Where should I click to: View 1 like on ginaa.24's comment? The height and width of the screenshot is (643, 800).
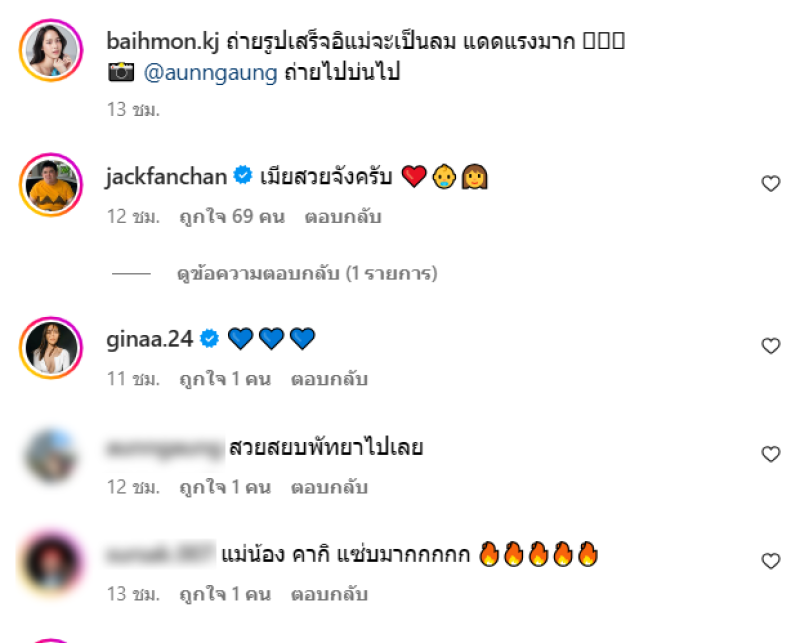click(225, 379)
